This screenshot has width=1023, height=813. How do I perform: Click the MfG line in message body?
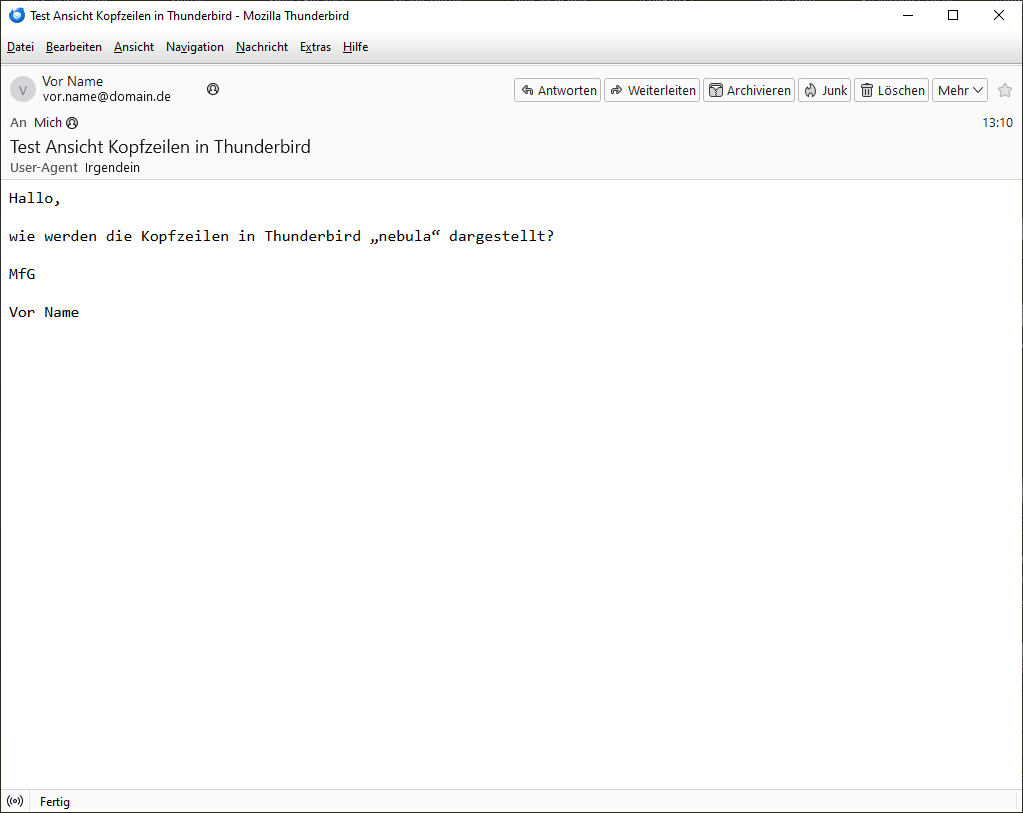[x=22, y=274]
